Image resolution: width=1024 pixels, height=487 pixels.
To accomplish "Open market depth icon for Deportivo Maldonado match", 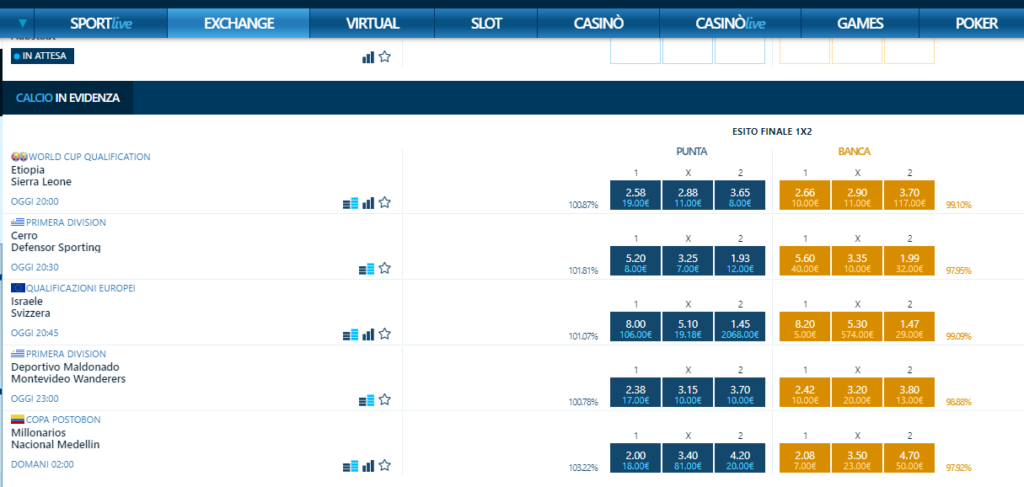I will [x=366, y=401].
